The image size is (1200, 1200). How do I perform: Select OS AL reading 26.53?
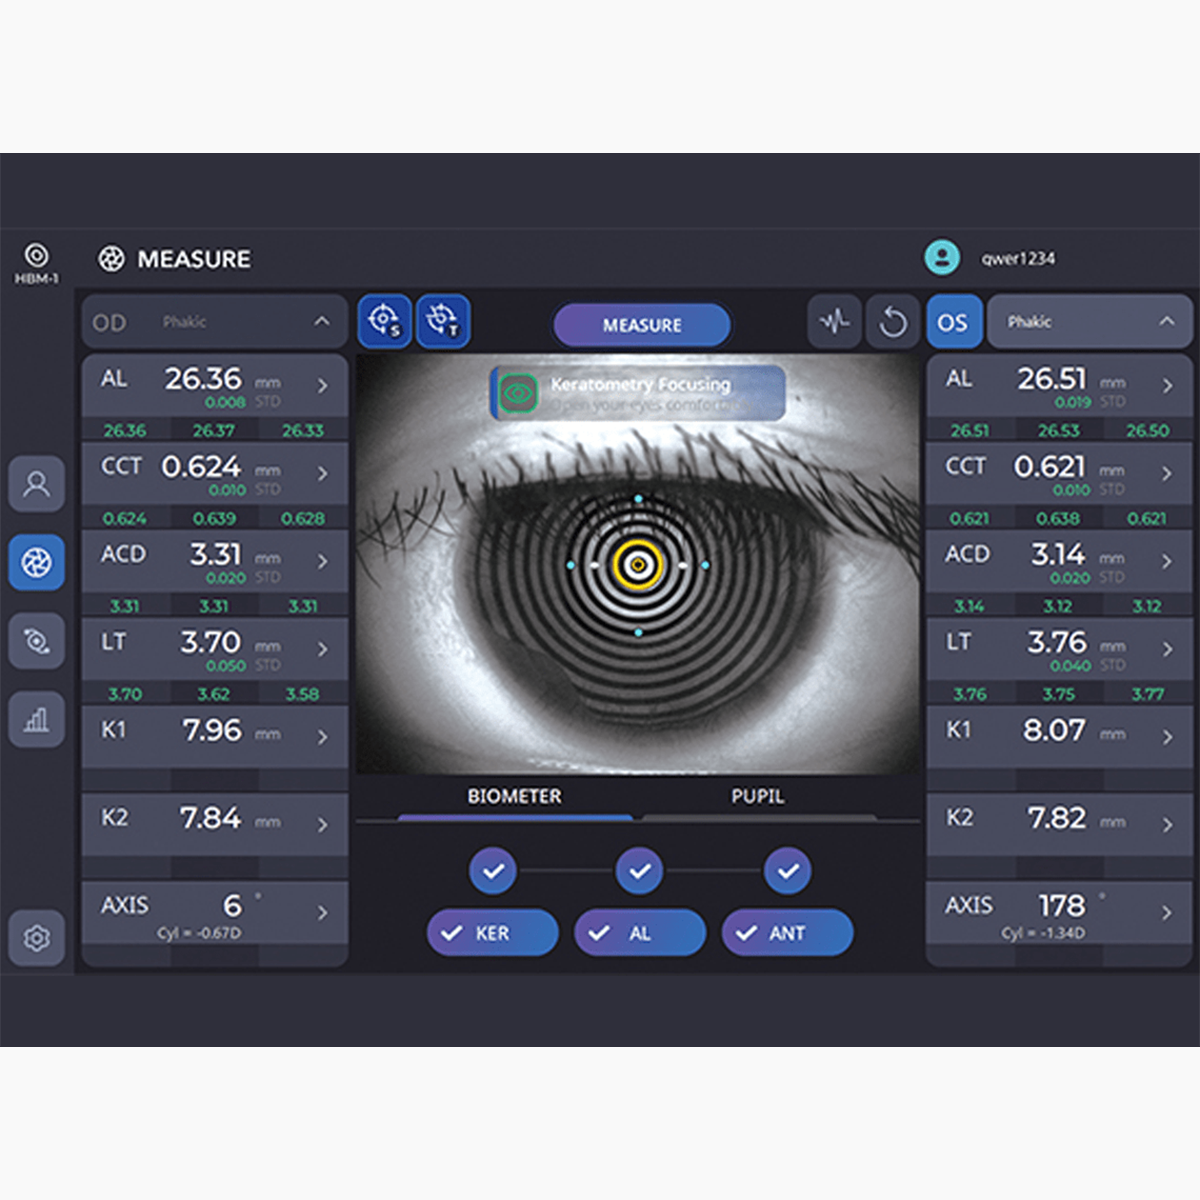click(1058, 431)
